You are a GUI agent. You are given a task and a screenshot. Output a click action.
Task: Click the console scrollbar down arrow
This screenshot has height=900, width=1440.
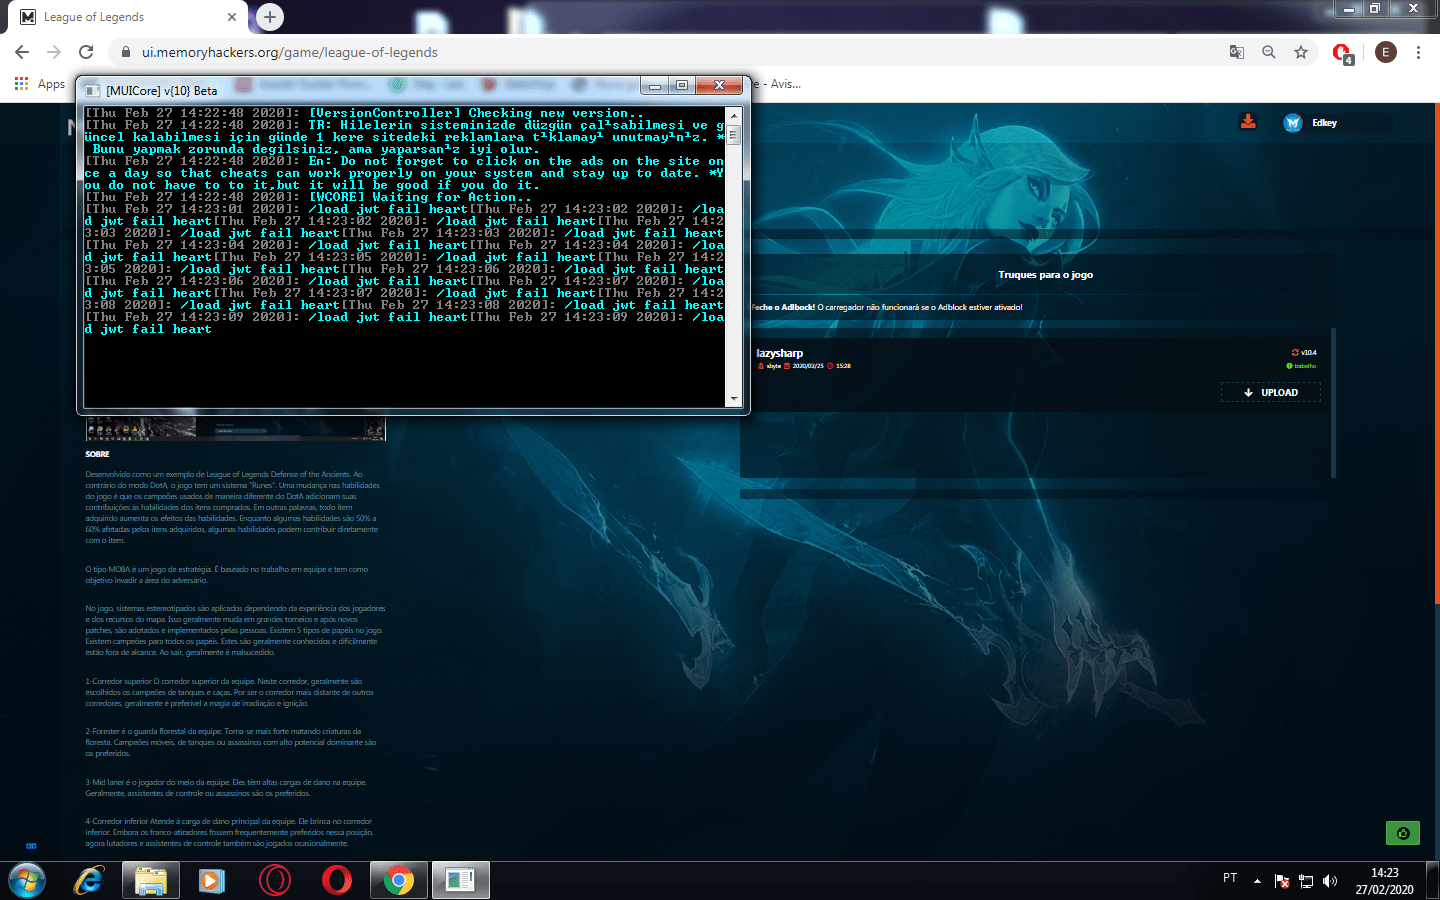pos(734,399)
